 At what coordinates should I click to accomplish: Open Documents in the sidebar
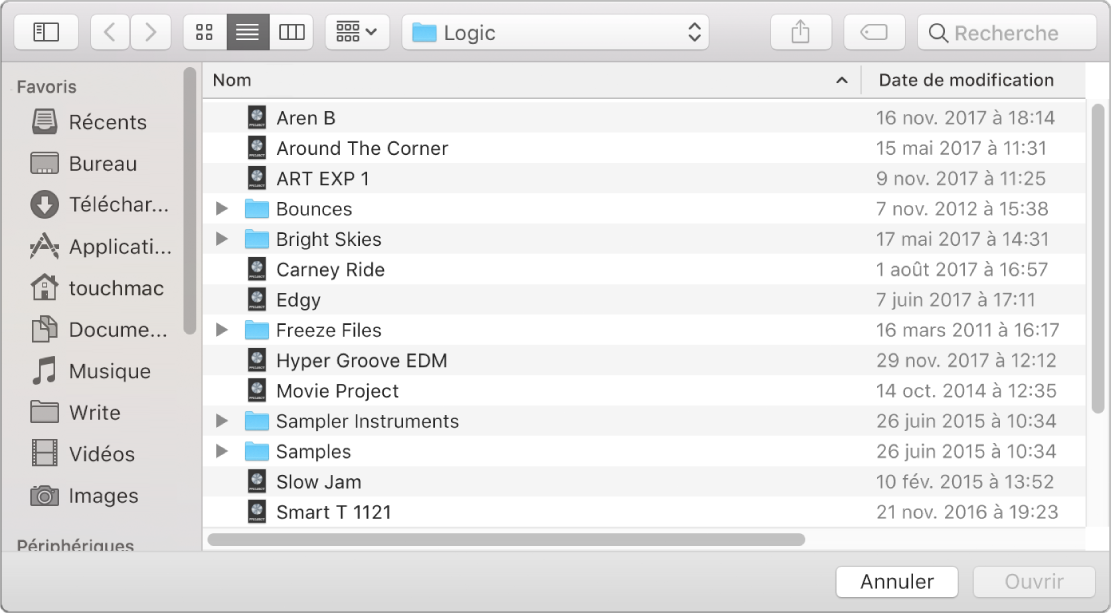[x=99, y=330]
